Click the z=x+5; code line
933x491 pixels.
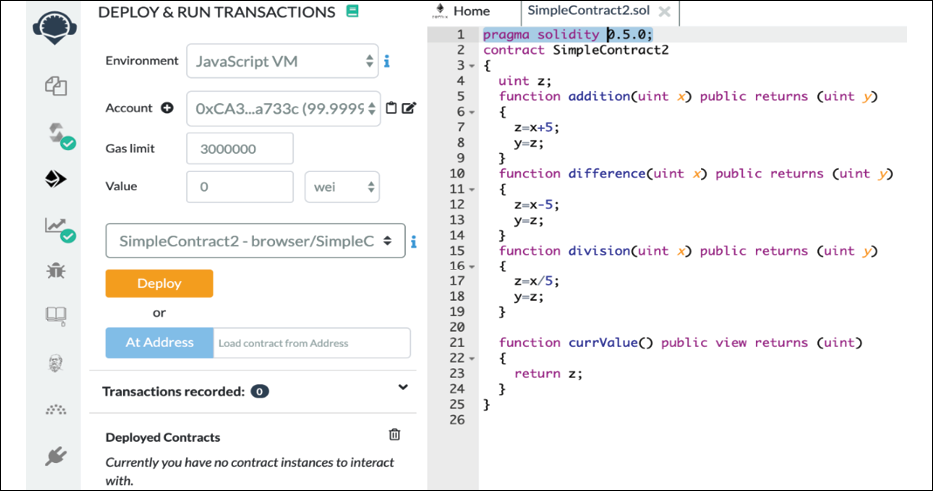[x=537, y=127]
